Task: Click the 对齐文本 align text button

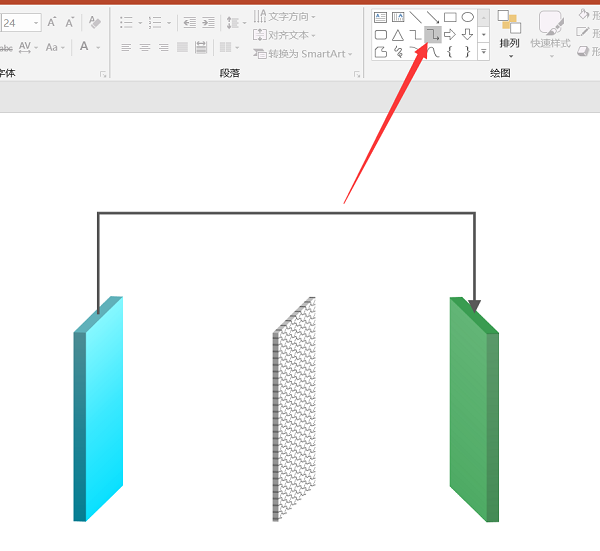Action: point(285,35)
